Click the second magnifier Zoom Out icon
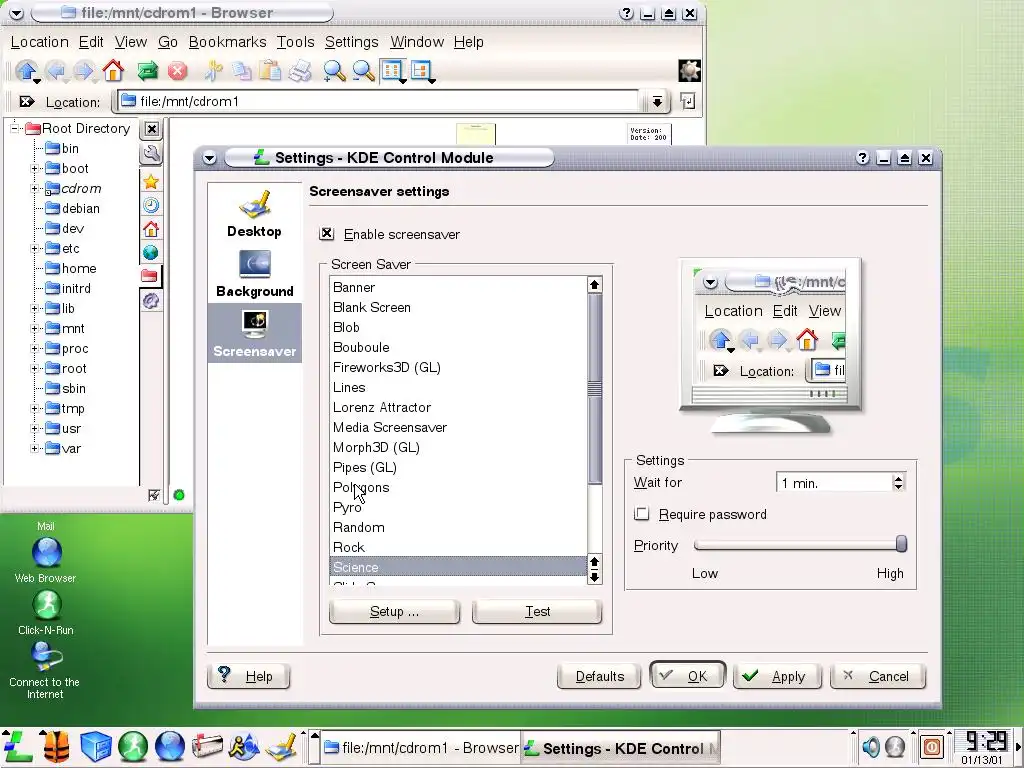The height and width of the screenshot is (768, 1024). [x=363, y=71]
